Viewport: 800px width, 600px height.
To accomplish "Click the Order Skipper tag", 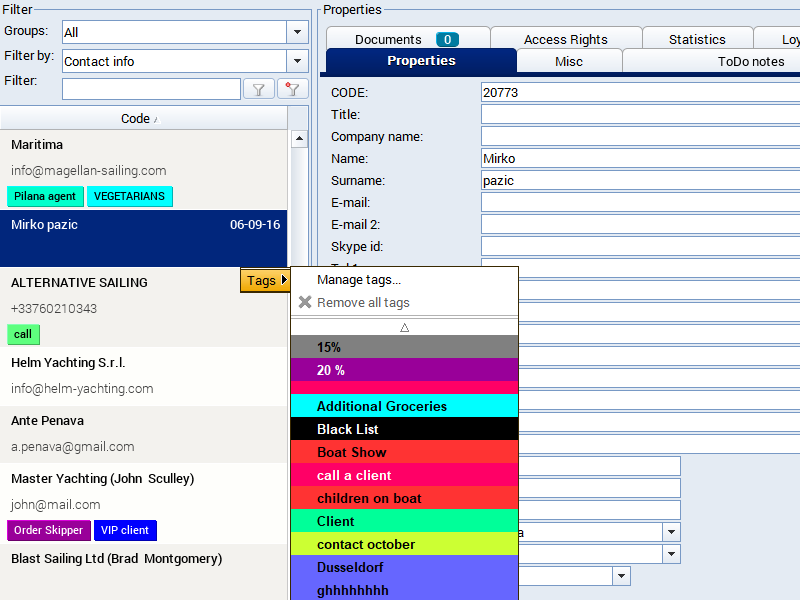I will click(x=49, y=530).
